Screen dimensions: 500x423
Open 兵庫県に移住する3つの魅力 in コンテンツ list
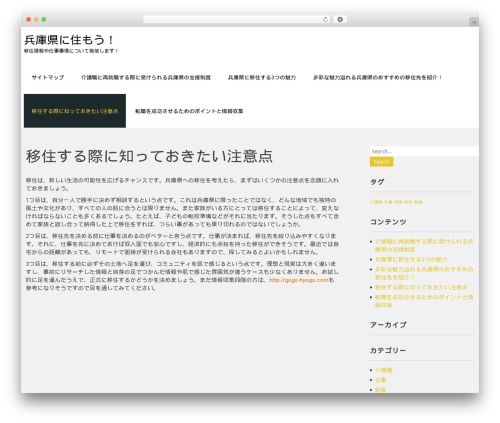pos(411,259)
